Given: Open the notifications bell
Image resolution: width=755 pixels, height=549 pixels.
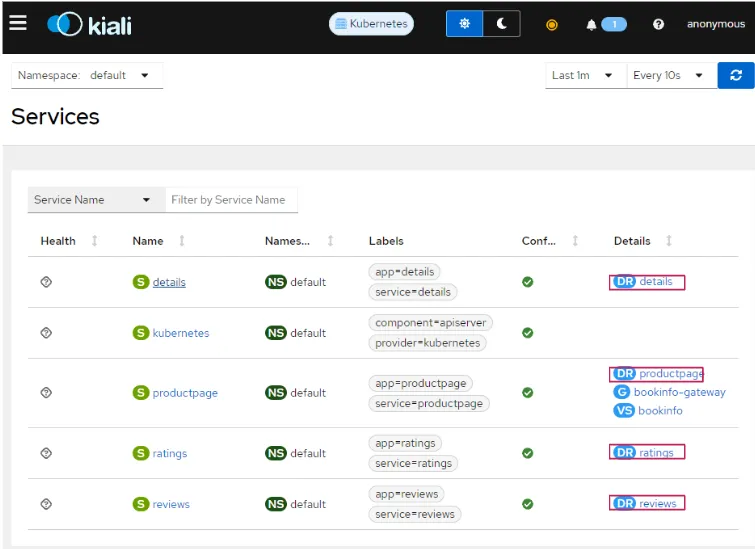Looking at the screenshot, I should (591, 25).
